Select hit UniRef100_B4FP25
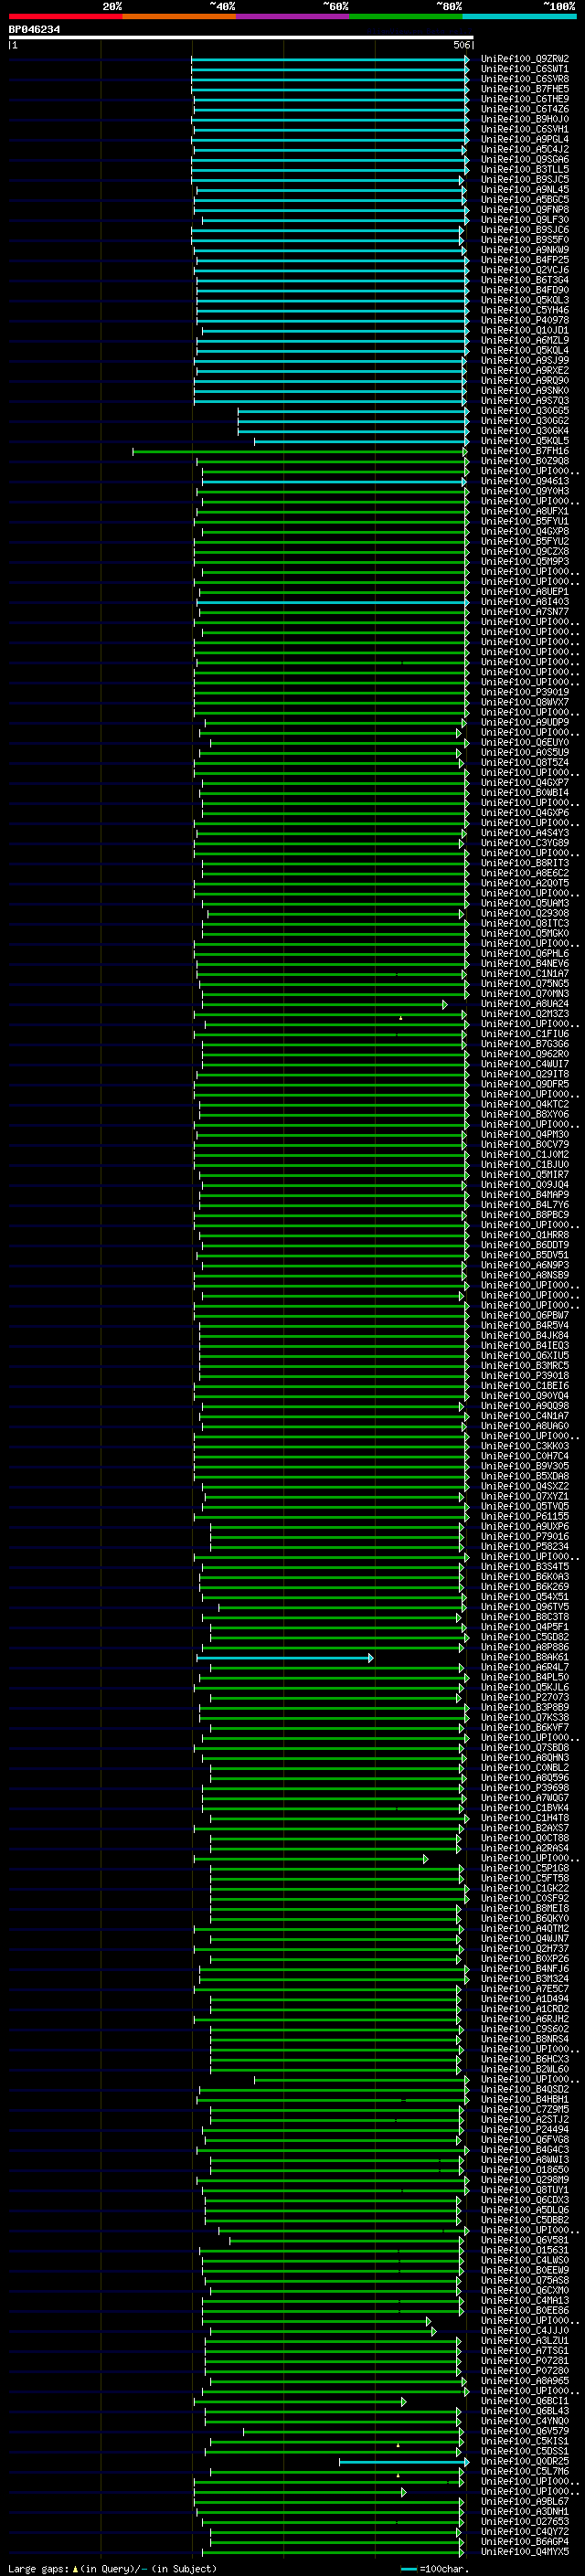This screenshot has height=2576, width=585. point(525,260)
